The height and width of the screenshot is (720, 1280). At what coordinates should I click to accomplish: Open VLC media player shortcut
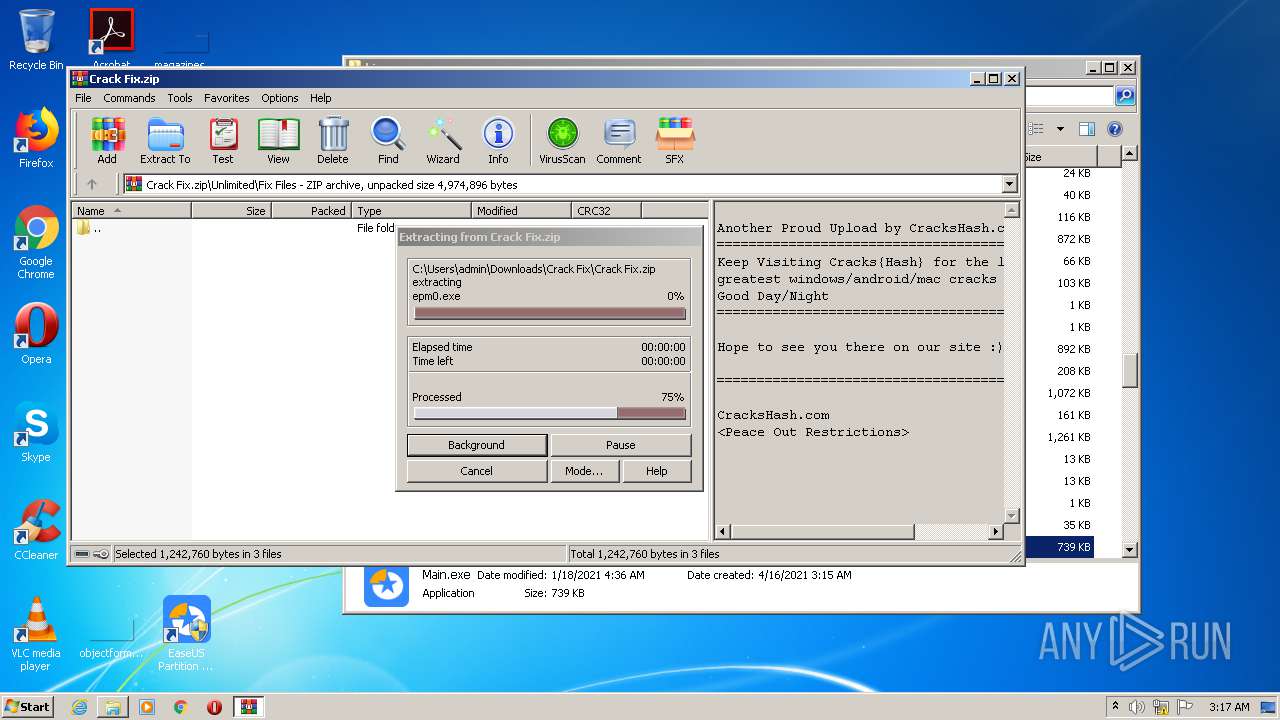tap(36, 634)
